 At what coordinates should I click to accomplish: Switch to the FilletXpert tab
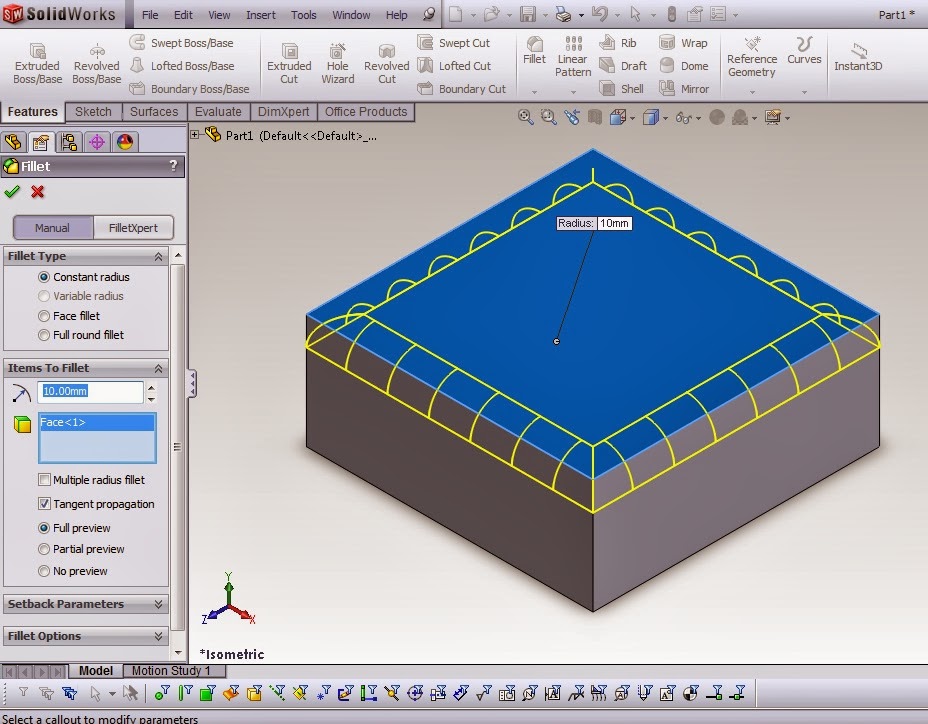(133, 227)
